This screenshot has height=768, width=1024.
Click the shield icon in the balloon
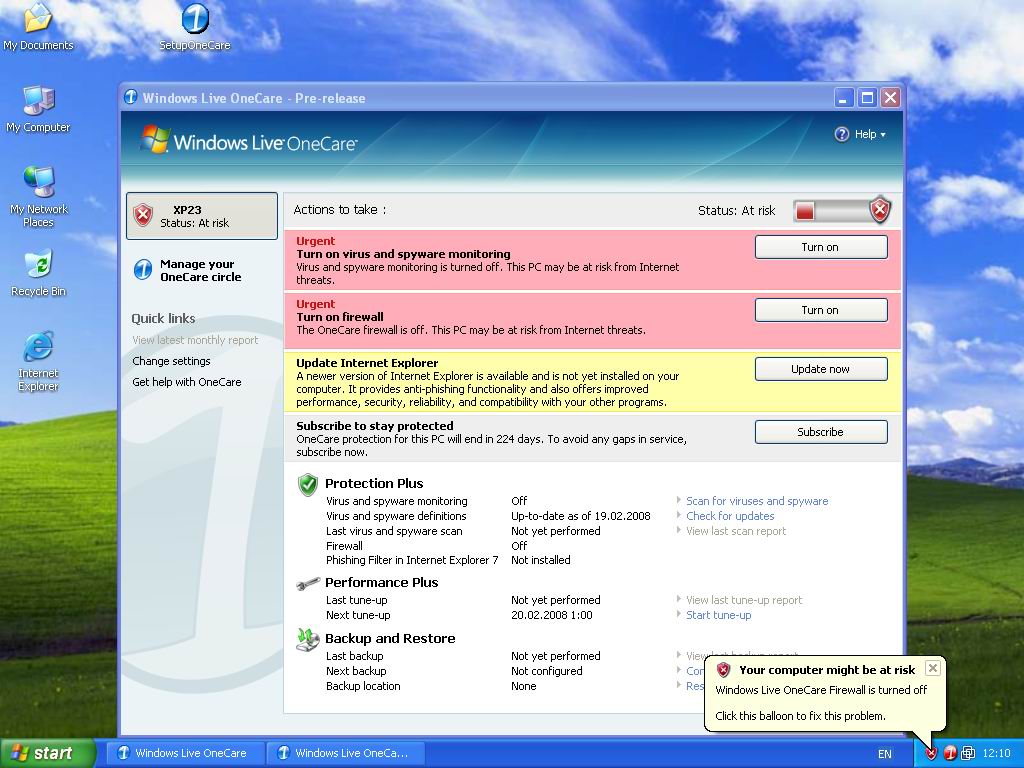coord(723,669)
